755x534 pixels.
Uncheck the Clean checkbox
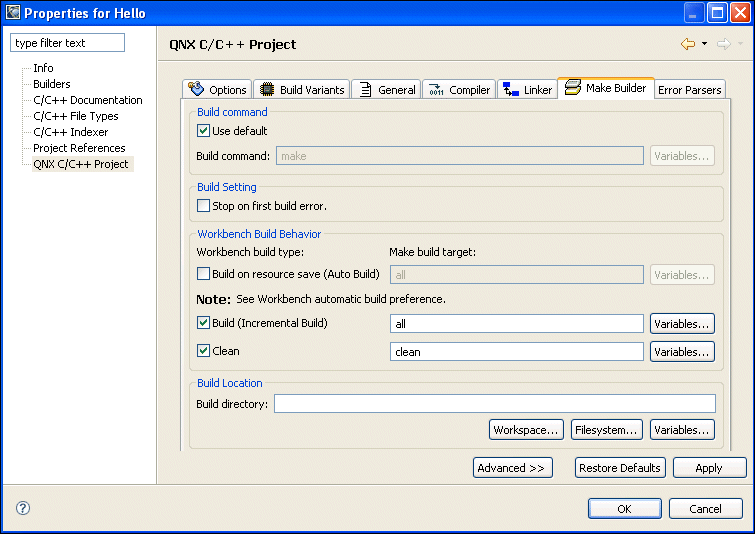point(204,351)
